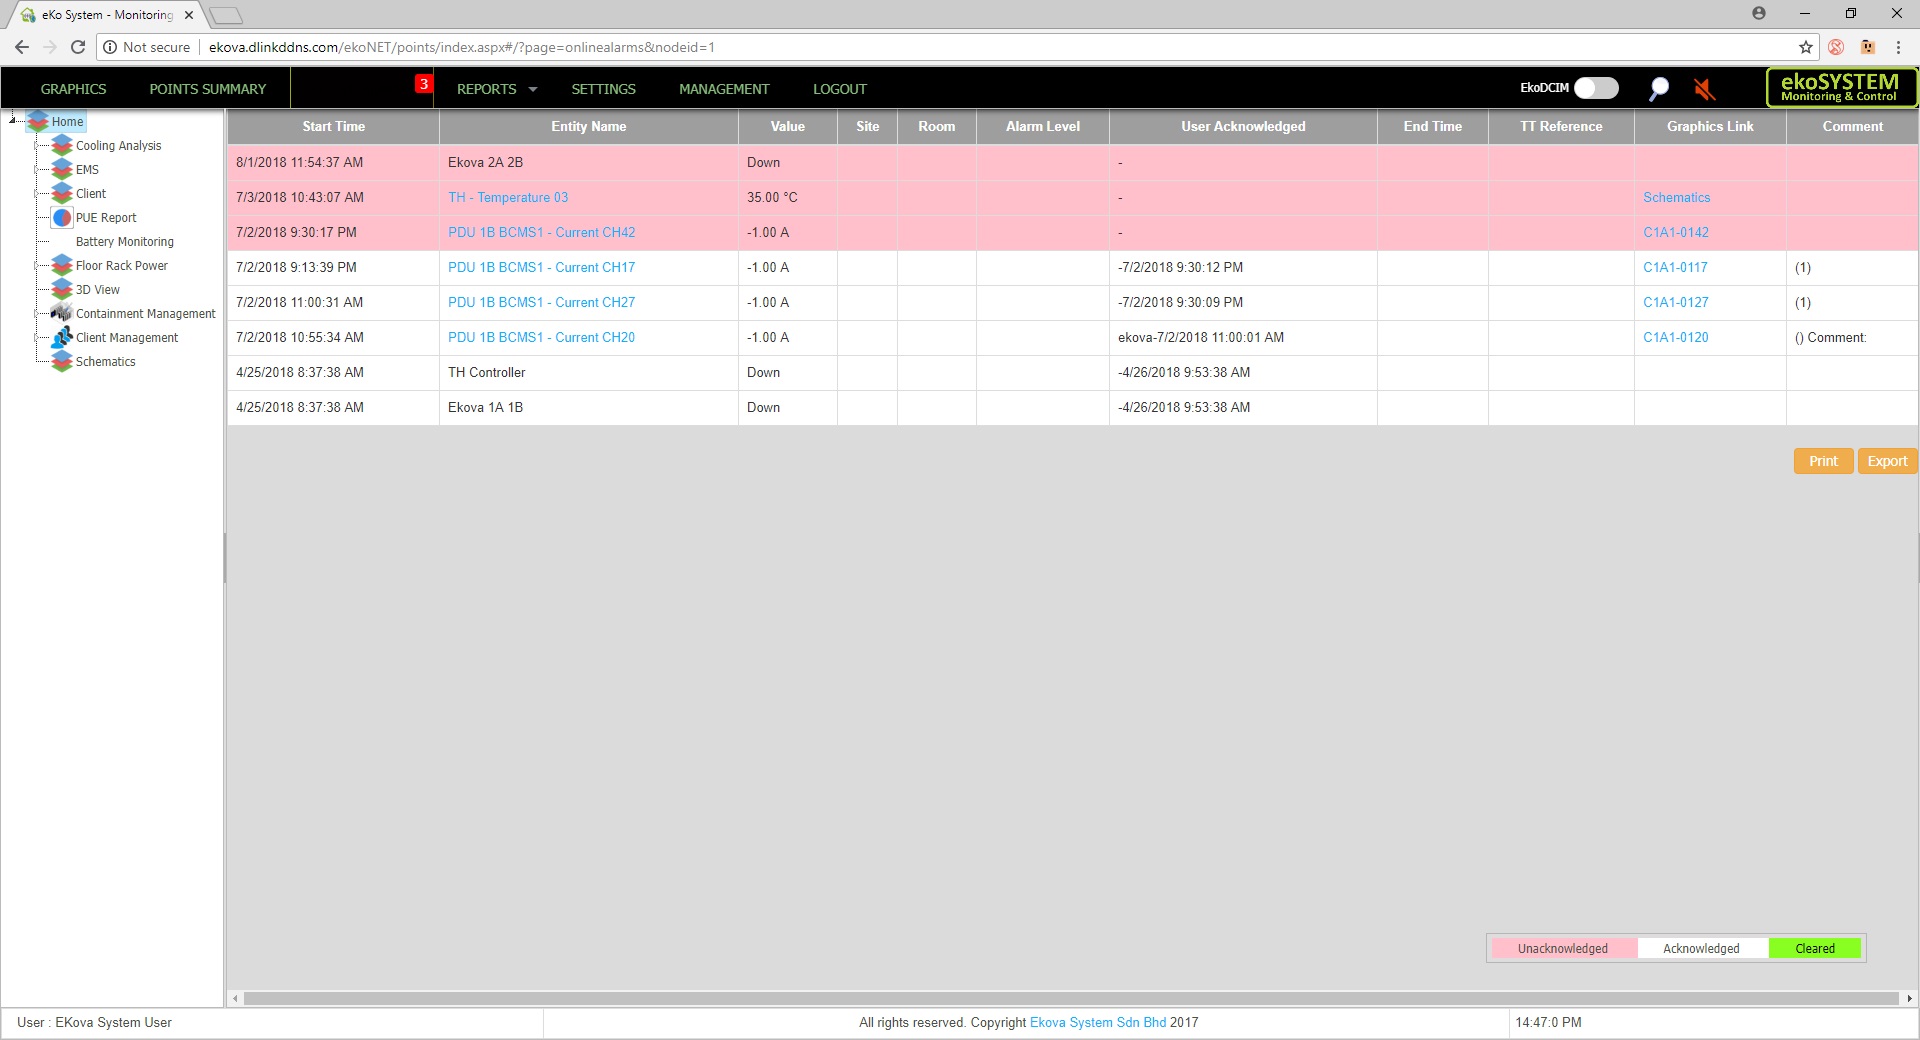Click the ekoSYSTEM logo
The height and width of the screenshot is (1040, 1920).
coord(1840,87)
